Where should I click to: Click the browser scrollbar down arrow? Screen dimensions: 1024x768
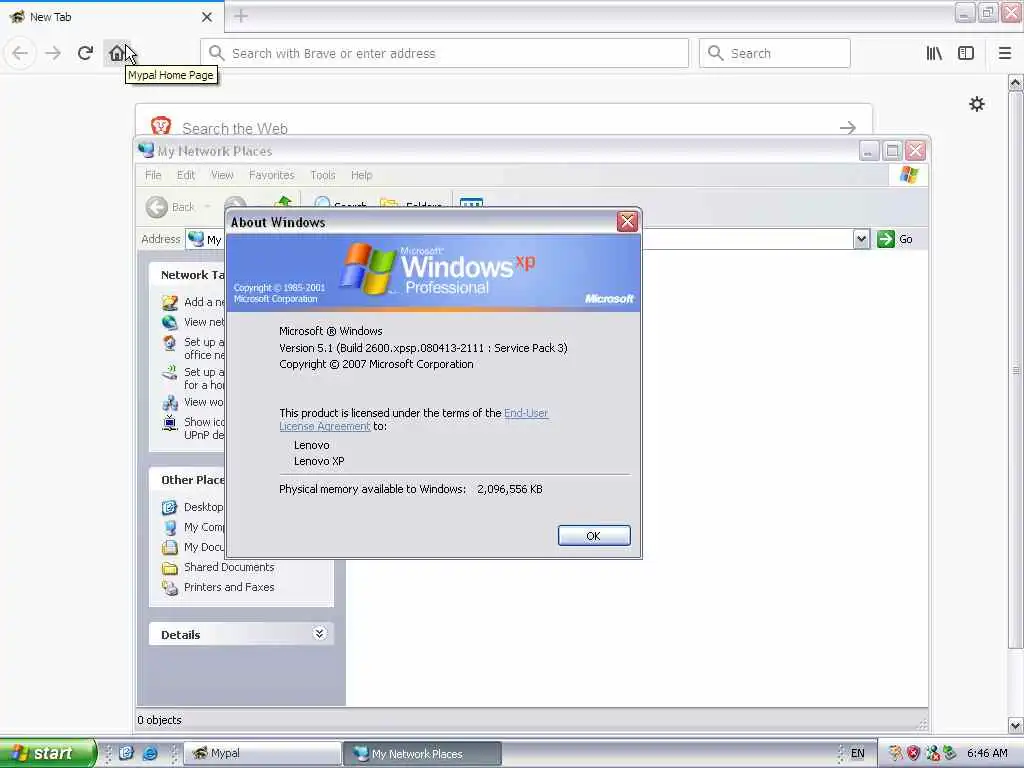[x=1015, y=725]
